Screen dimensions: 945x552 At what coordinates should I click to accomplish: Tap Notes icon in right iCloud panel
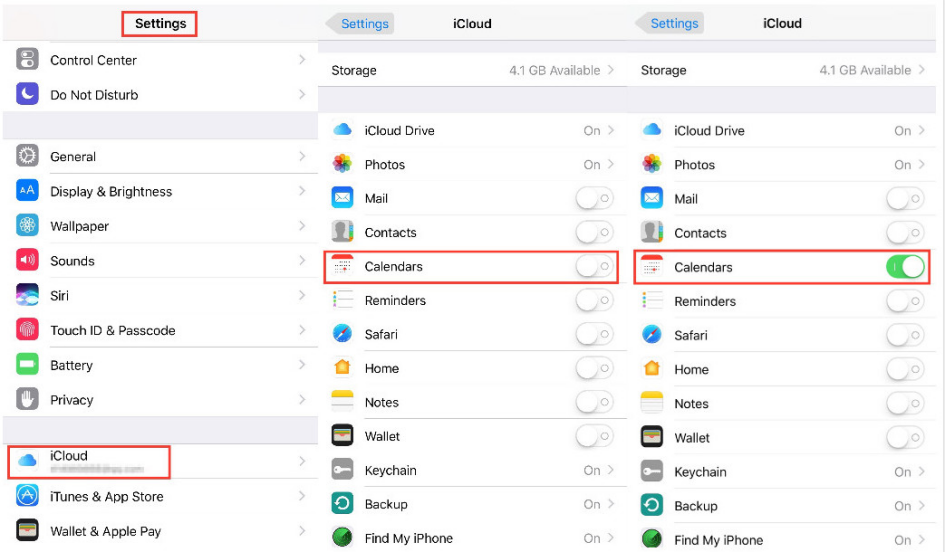pyautogui.click(x=652, y=403)
